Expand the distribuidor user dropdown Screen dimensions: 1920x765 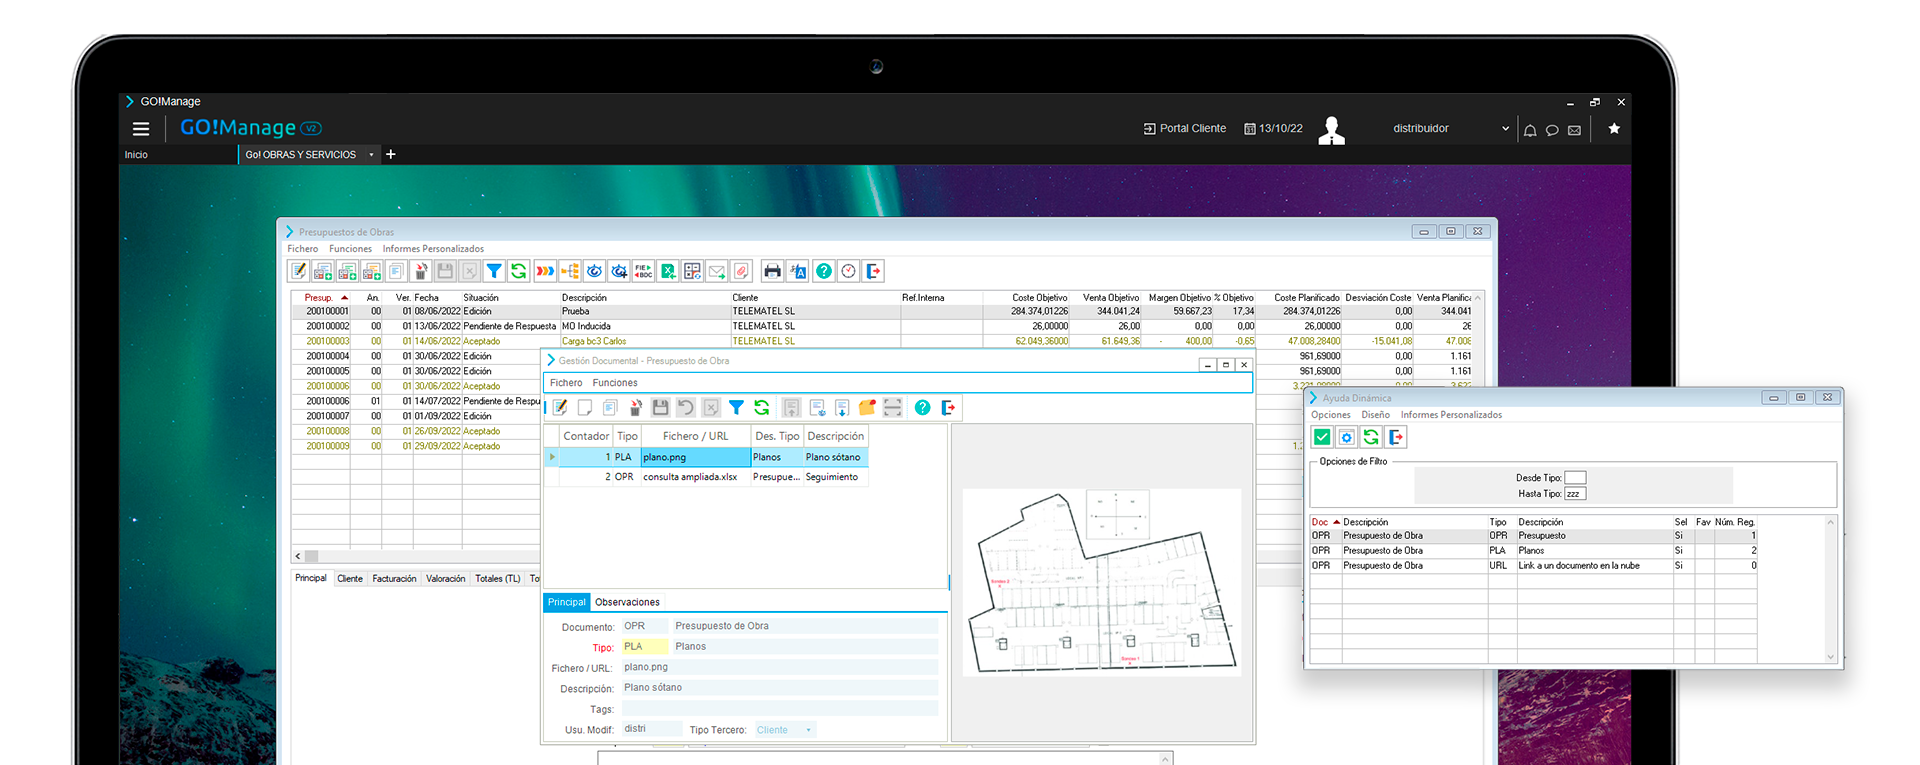click(x=1505, y=129)
